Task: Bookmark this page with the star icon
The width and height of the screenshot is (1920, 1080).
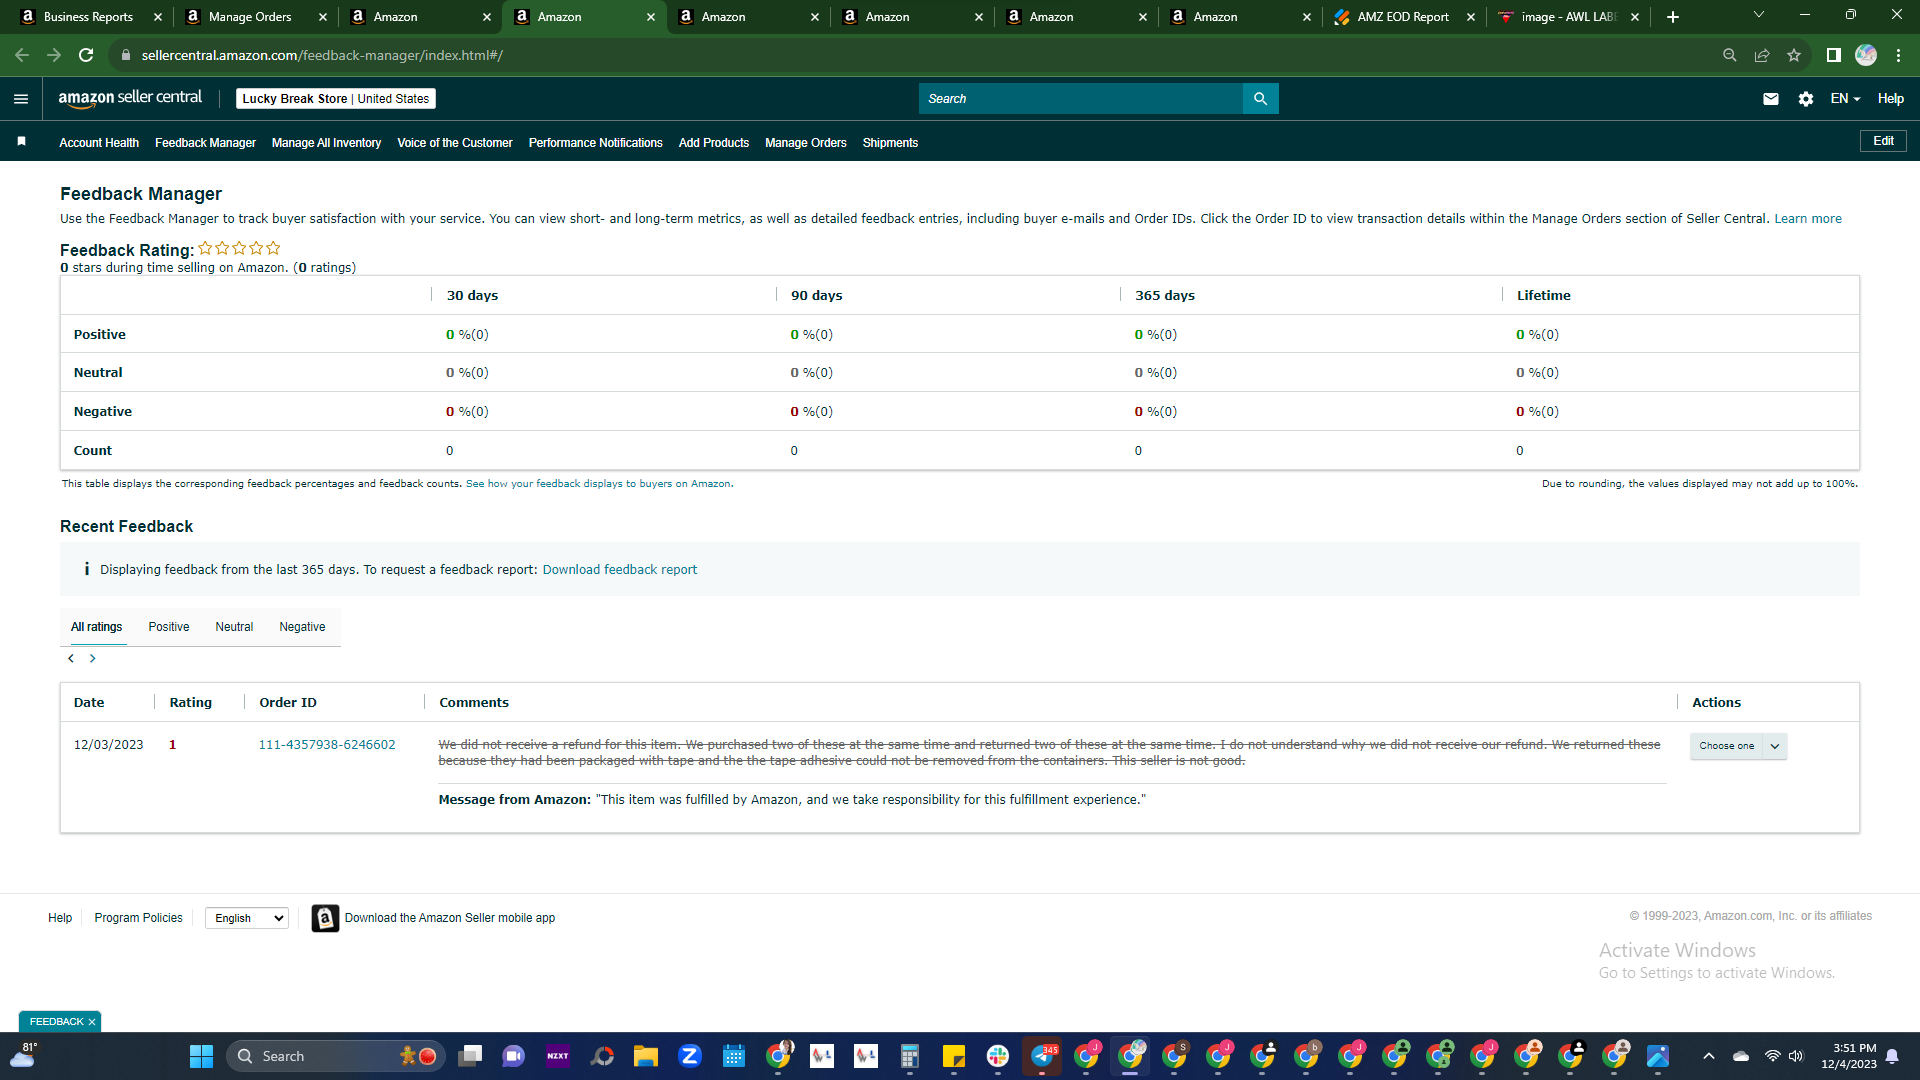Action: click(1794, 55)
